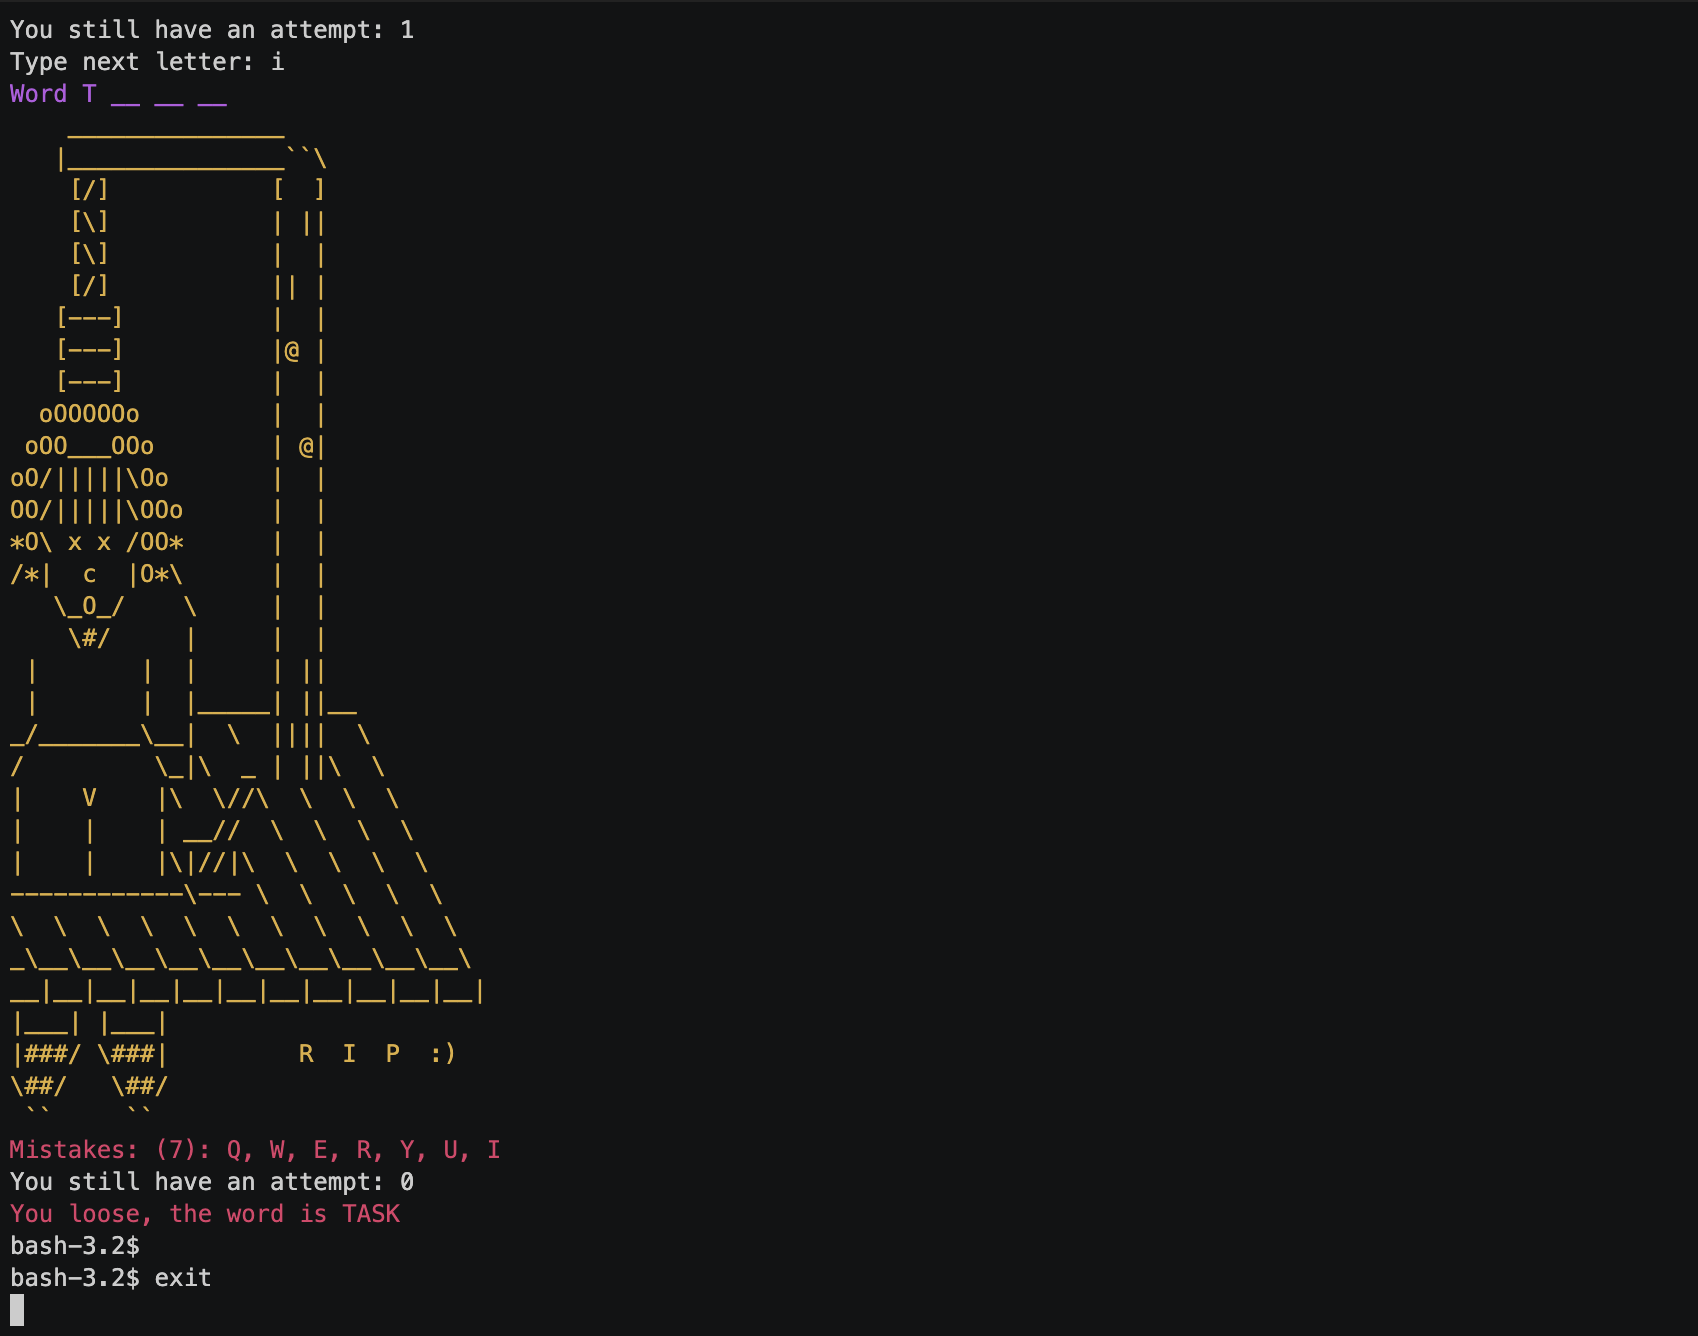Place the cursor at the blinking terminal cursor
1698x1336 pixels.
pyautogui.click(x=16, y=1307)
